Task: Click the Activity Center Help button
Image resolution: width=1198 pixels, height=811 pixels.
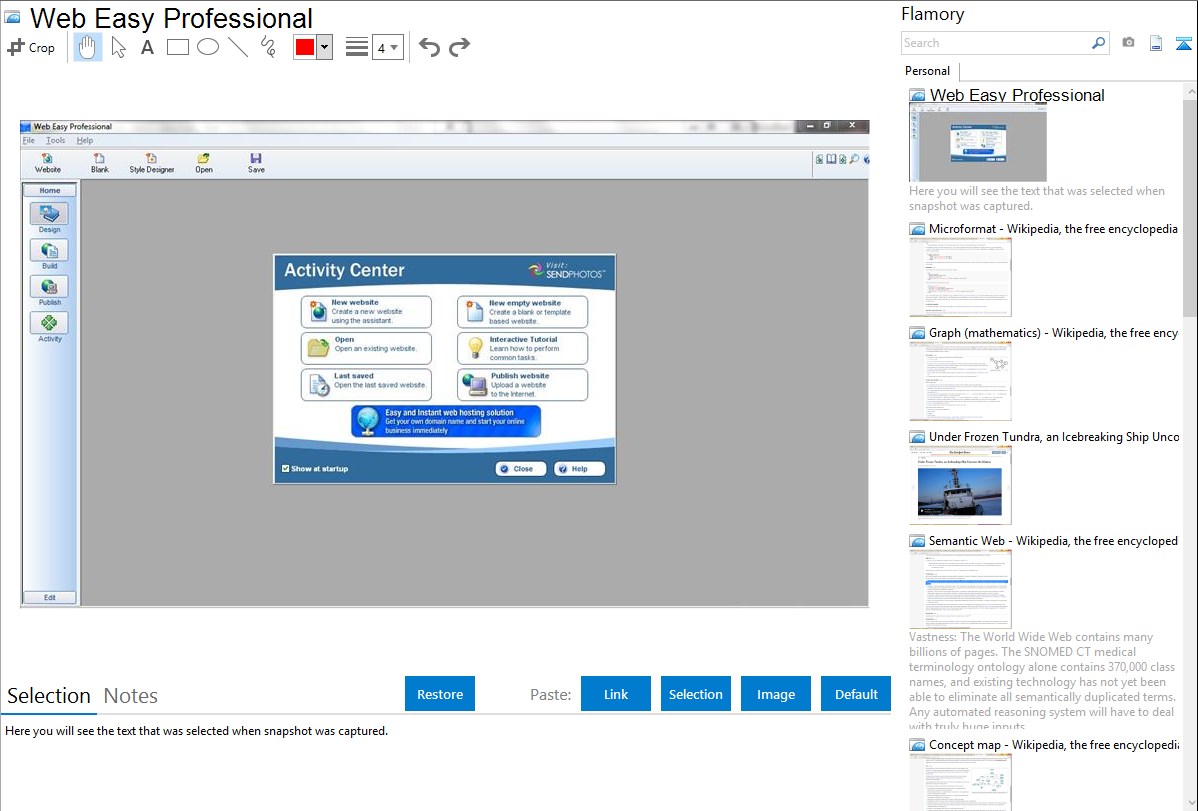Action: pyautogui.click(x=579, y=469)
